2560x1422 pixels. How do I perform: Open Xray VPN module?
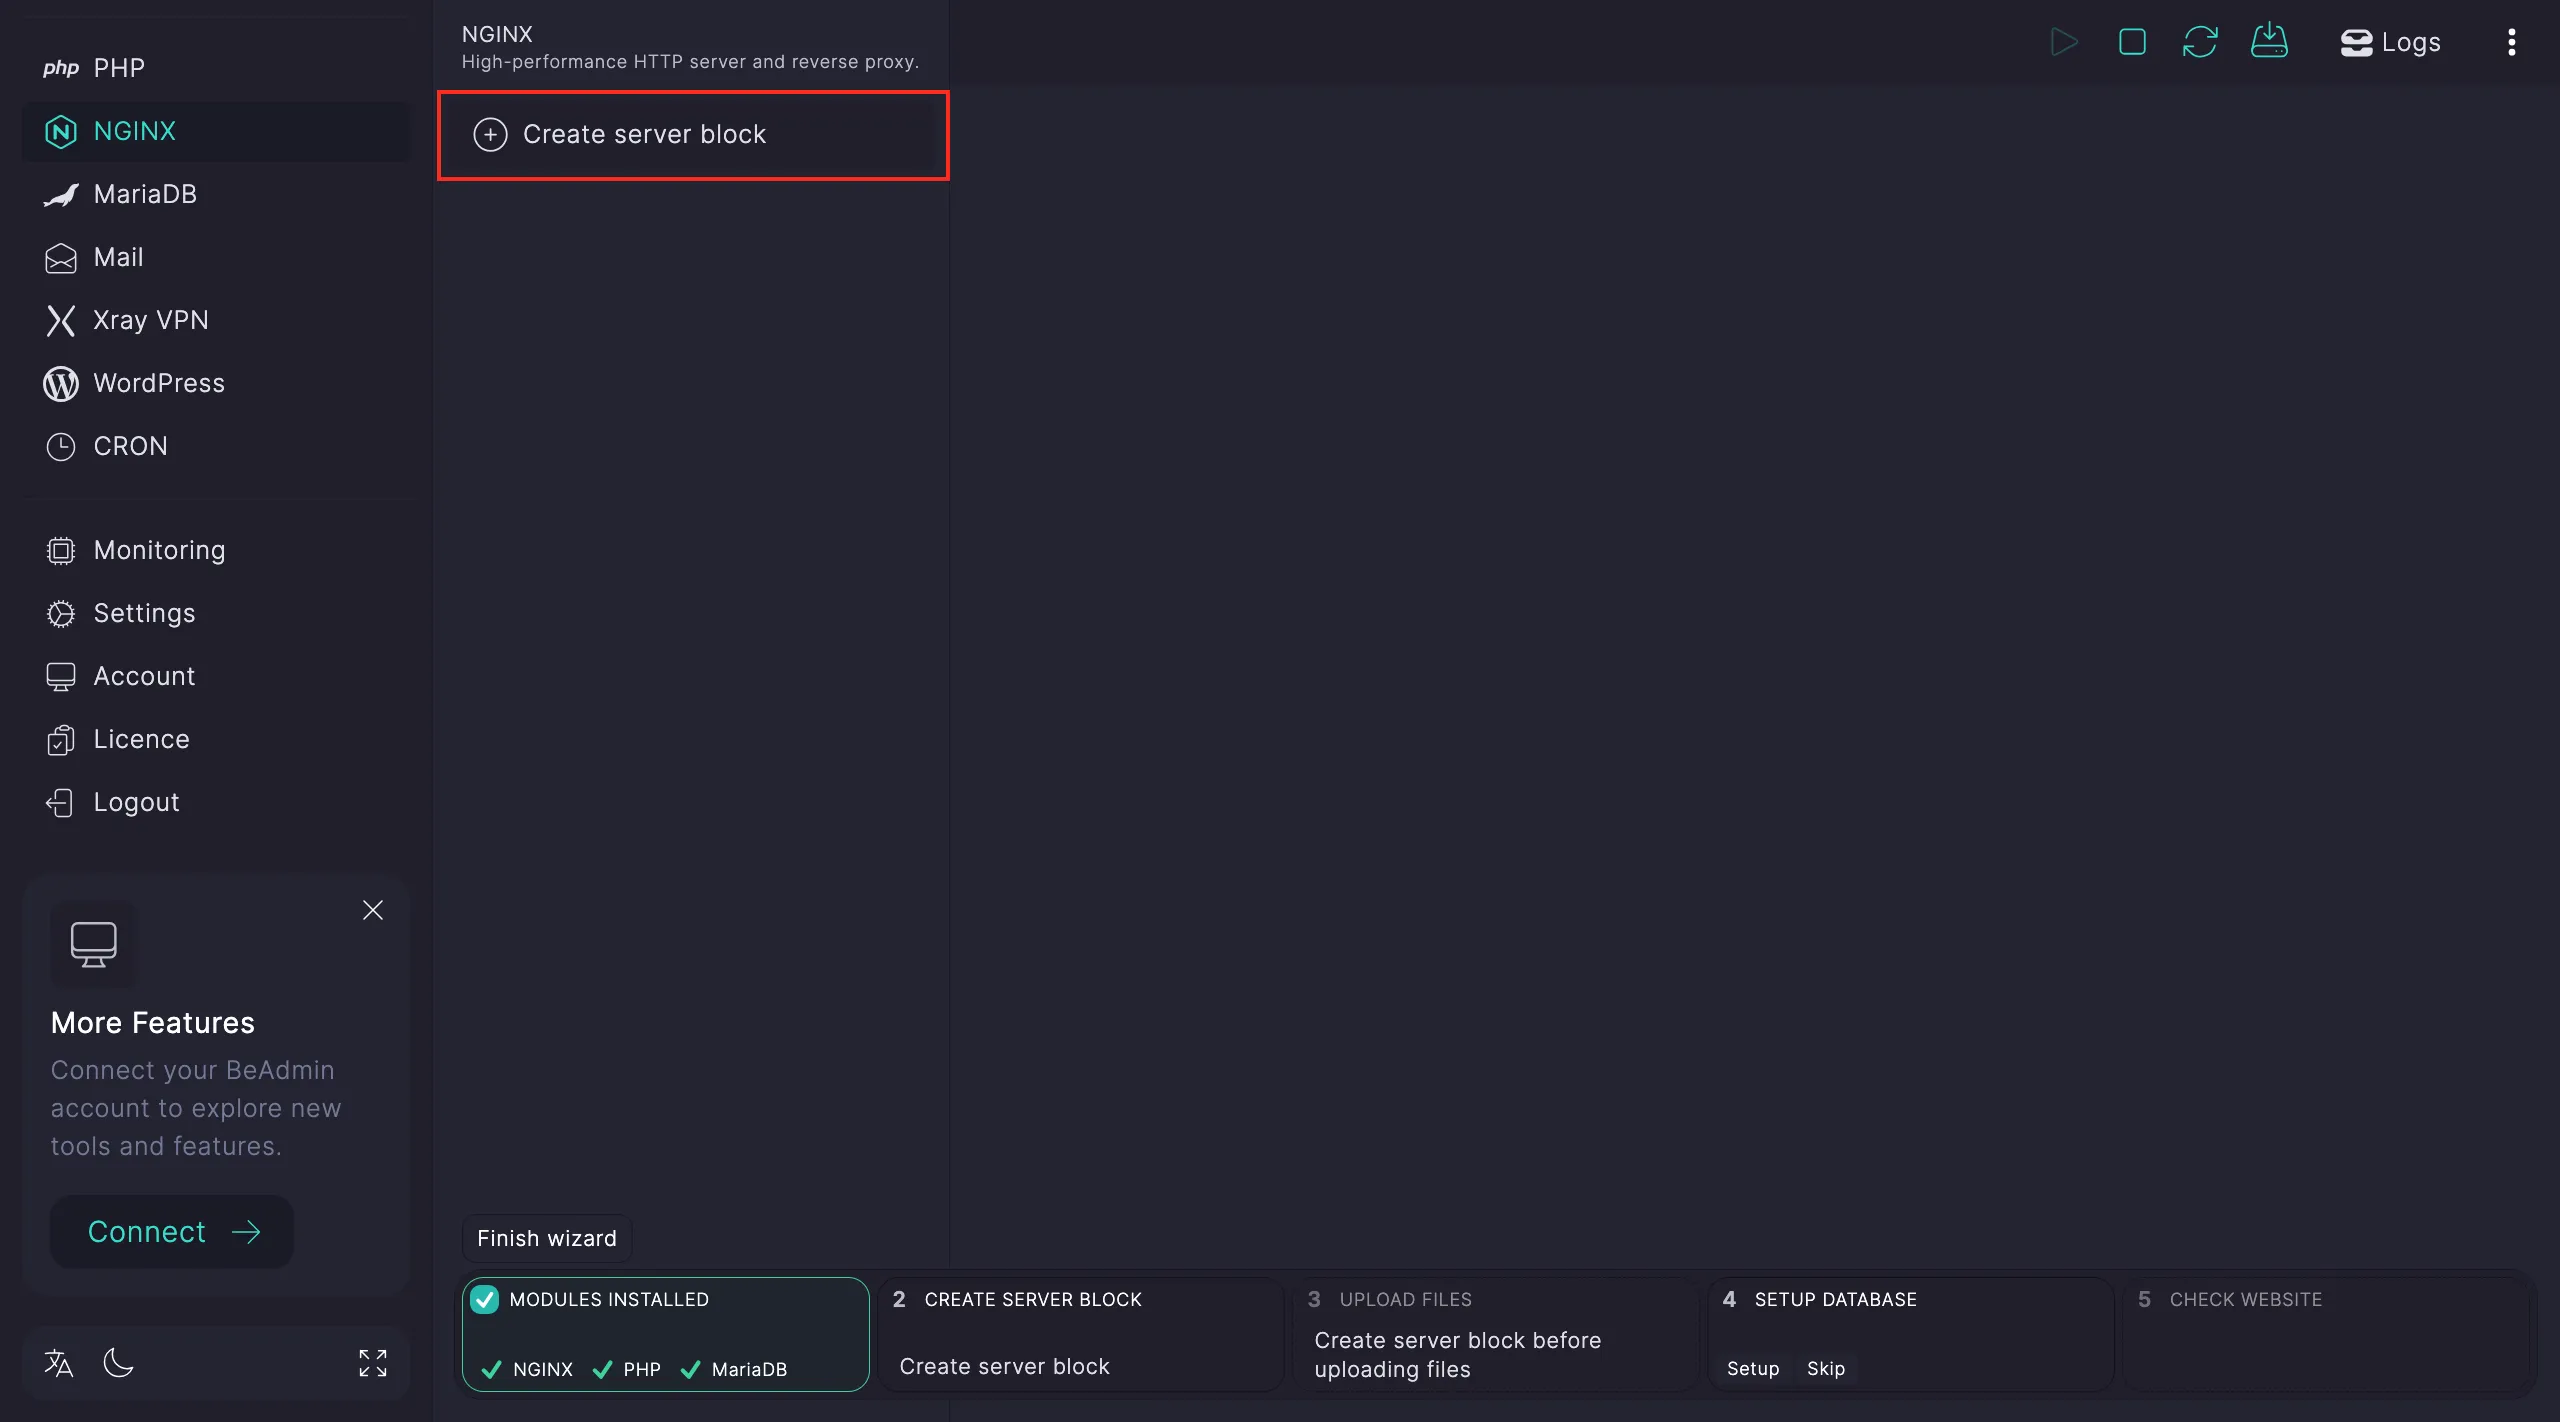point(216,320)
